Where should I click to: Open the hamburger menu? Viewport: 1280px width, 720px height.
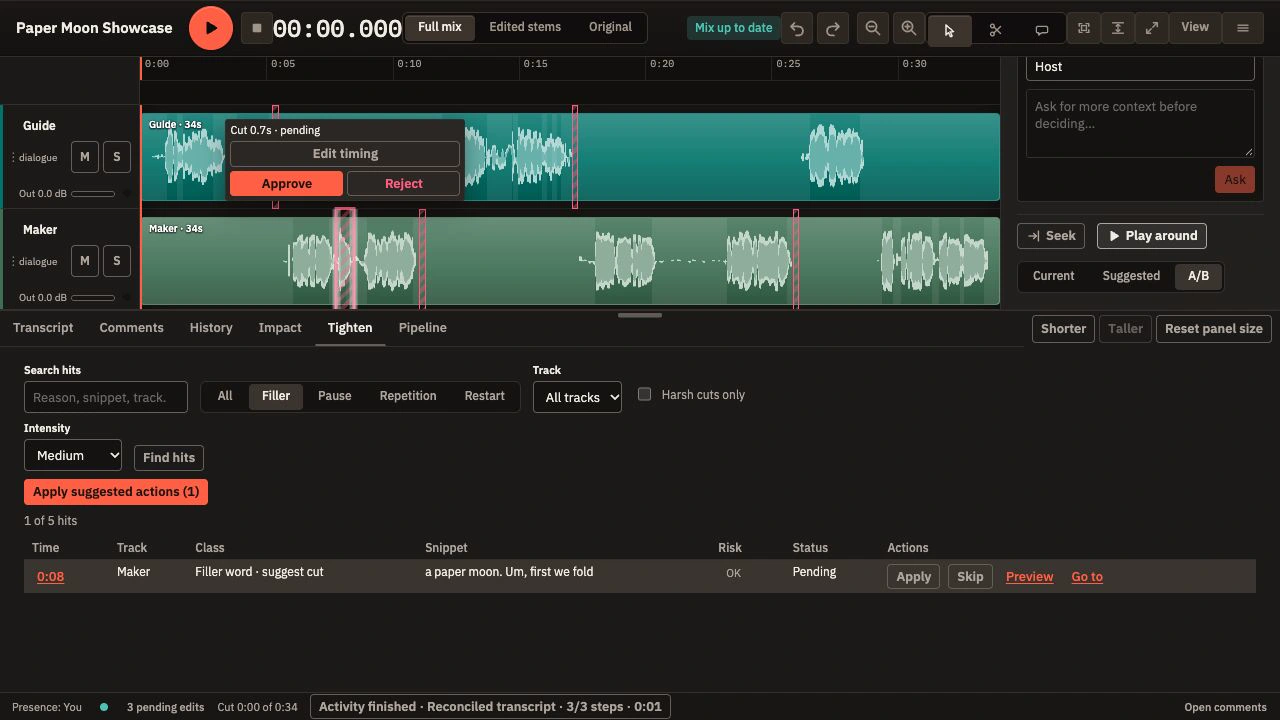[x=1243, y=28]
